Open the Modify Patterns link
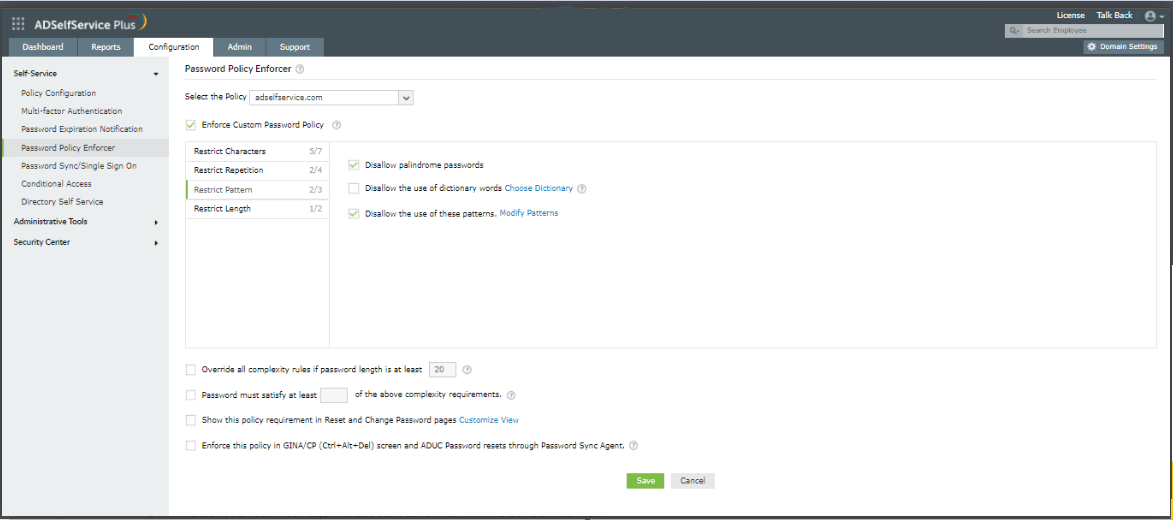This screenshot has height=520, width=1173. click(529, 213)
